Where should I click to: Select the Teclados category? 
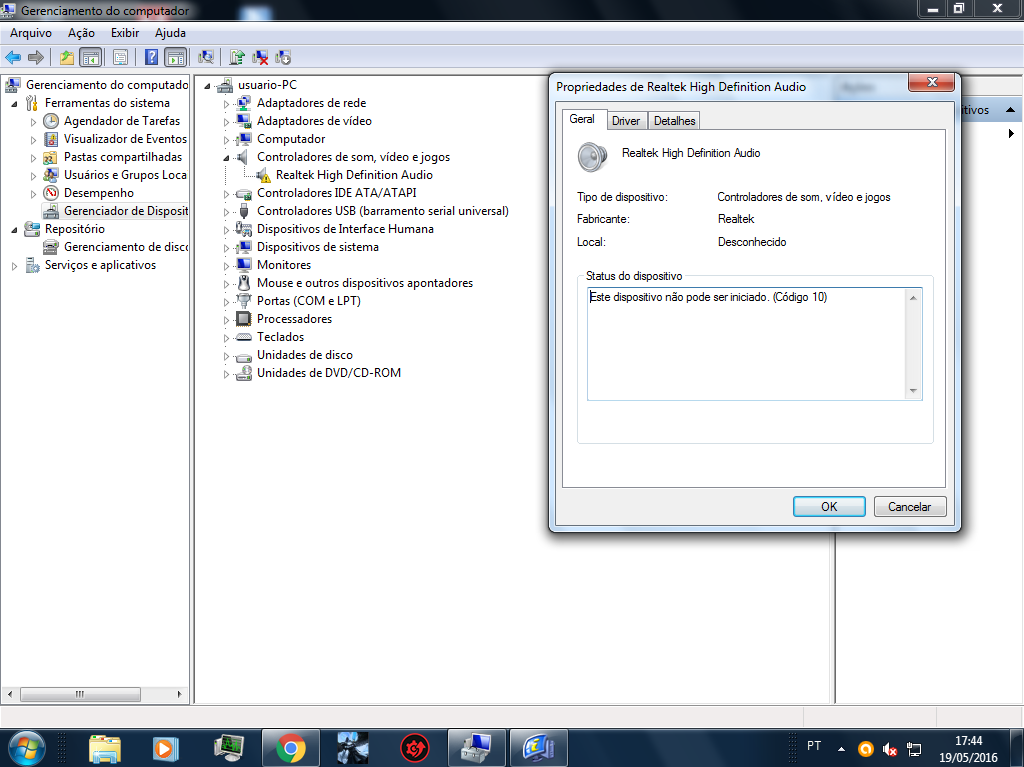280,336
